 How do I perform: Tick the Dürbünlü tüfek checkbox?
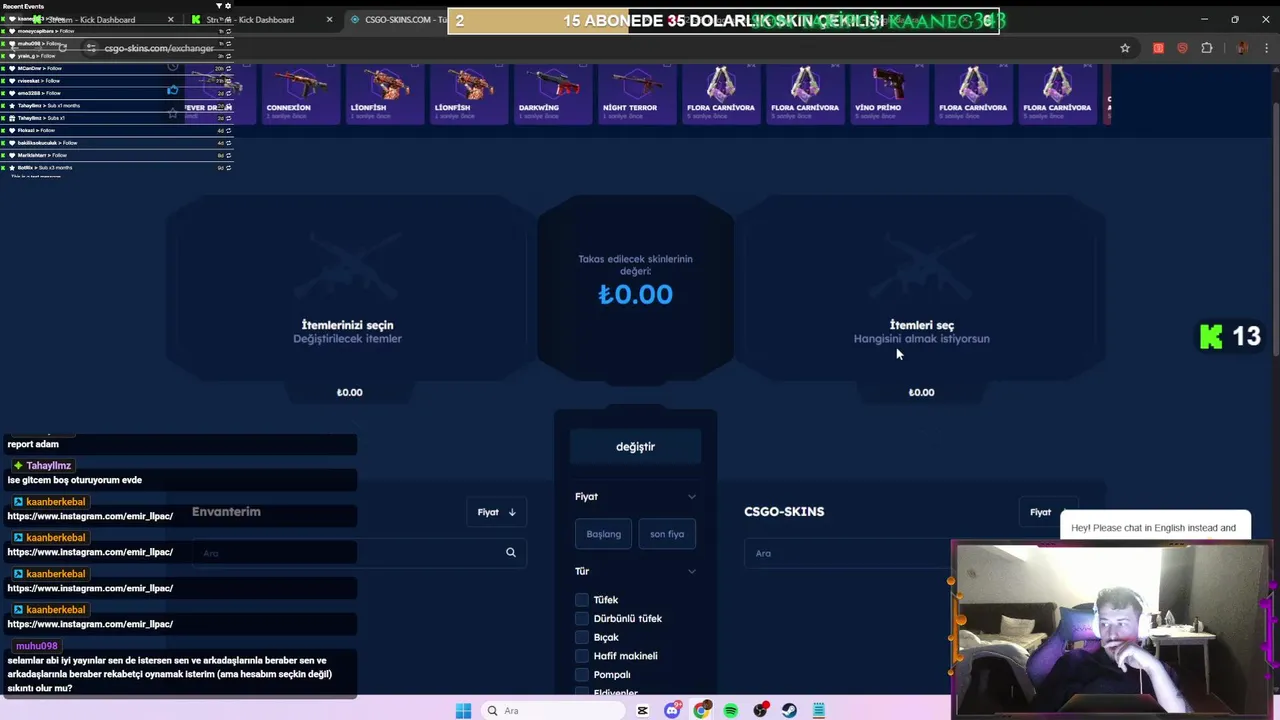[582, 618]
